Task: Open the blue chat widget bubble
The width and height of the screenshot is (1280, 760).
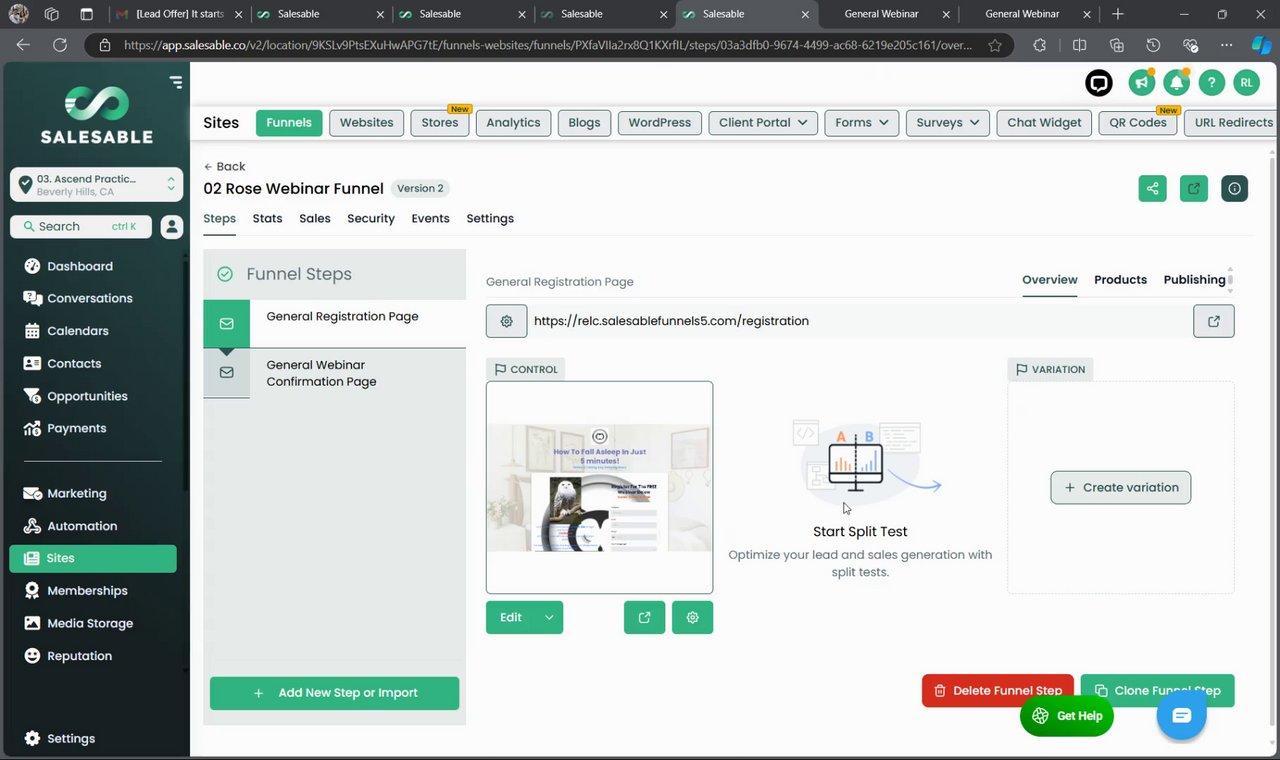Action: point(1182,715)
